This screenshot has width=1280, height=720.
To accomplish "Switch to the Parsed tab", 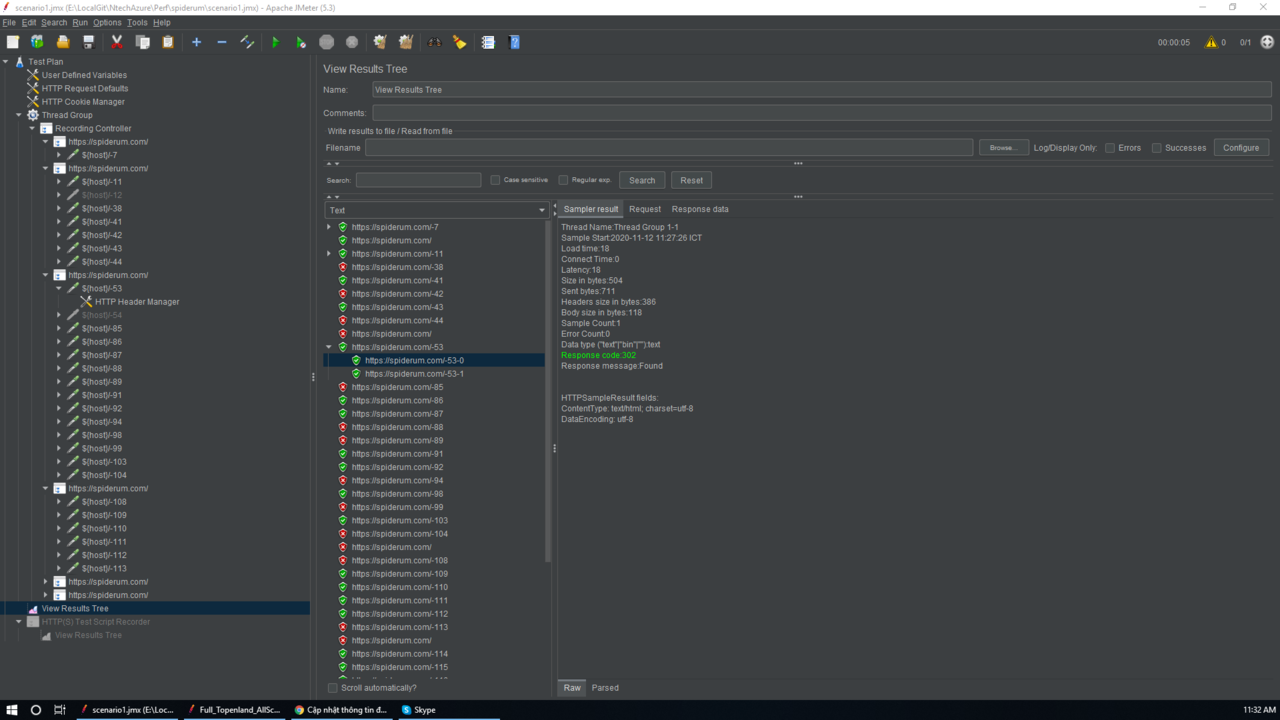I will 605,688.
